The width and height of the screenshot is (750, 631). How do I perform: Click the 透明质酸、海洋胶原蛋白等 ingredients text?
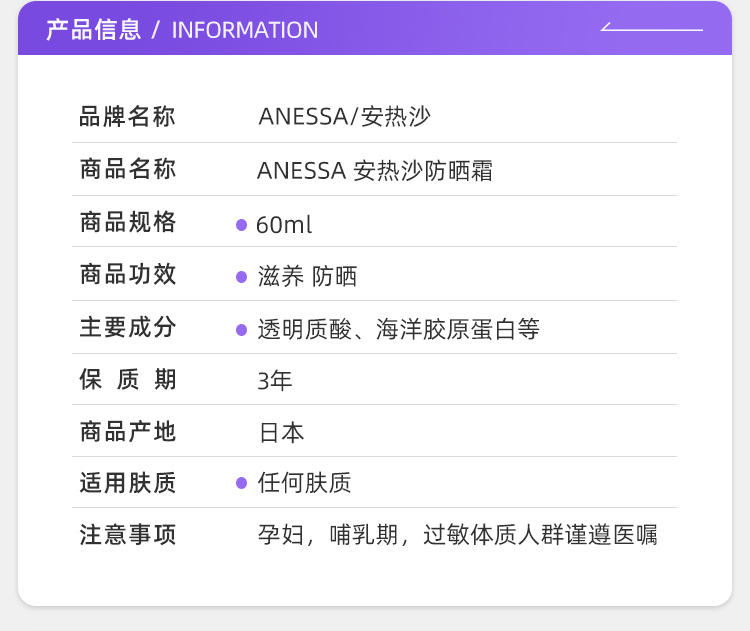398,329
